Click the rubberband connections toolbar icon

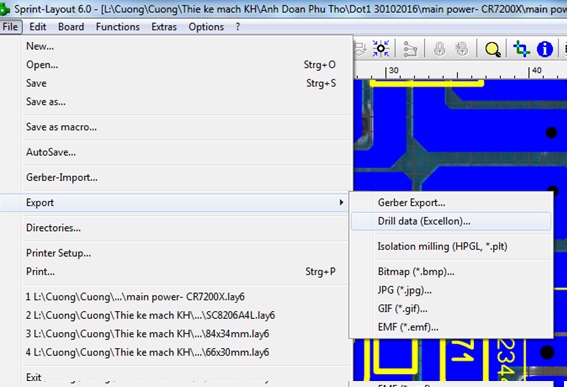(x=410, y=49)
